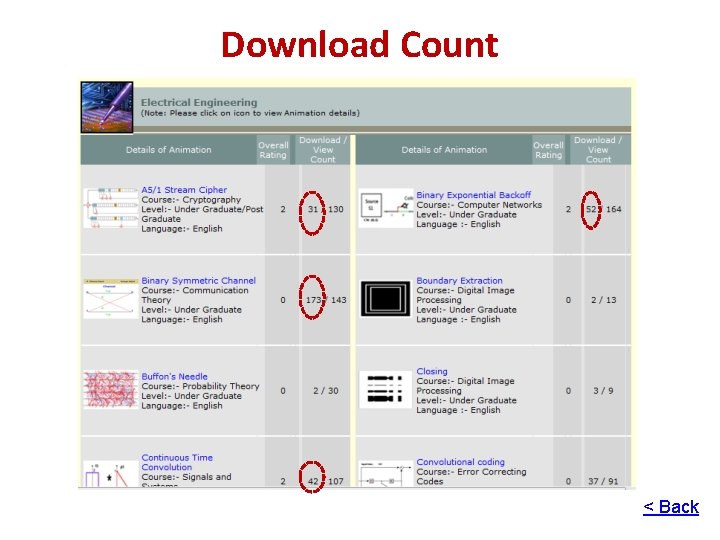Click 'Course:- Computer Networks' text

479,205
